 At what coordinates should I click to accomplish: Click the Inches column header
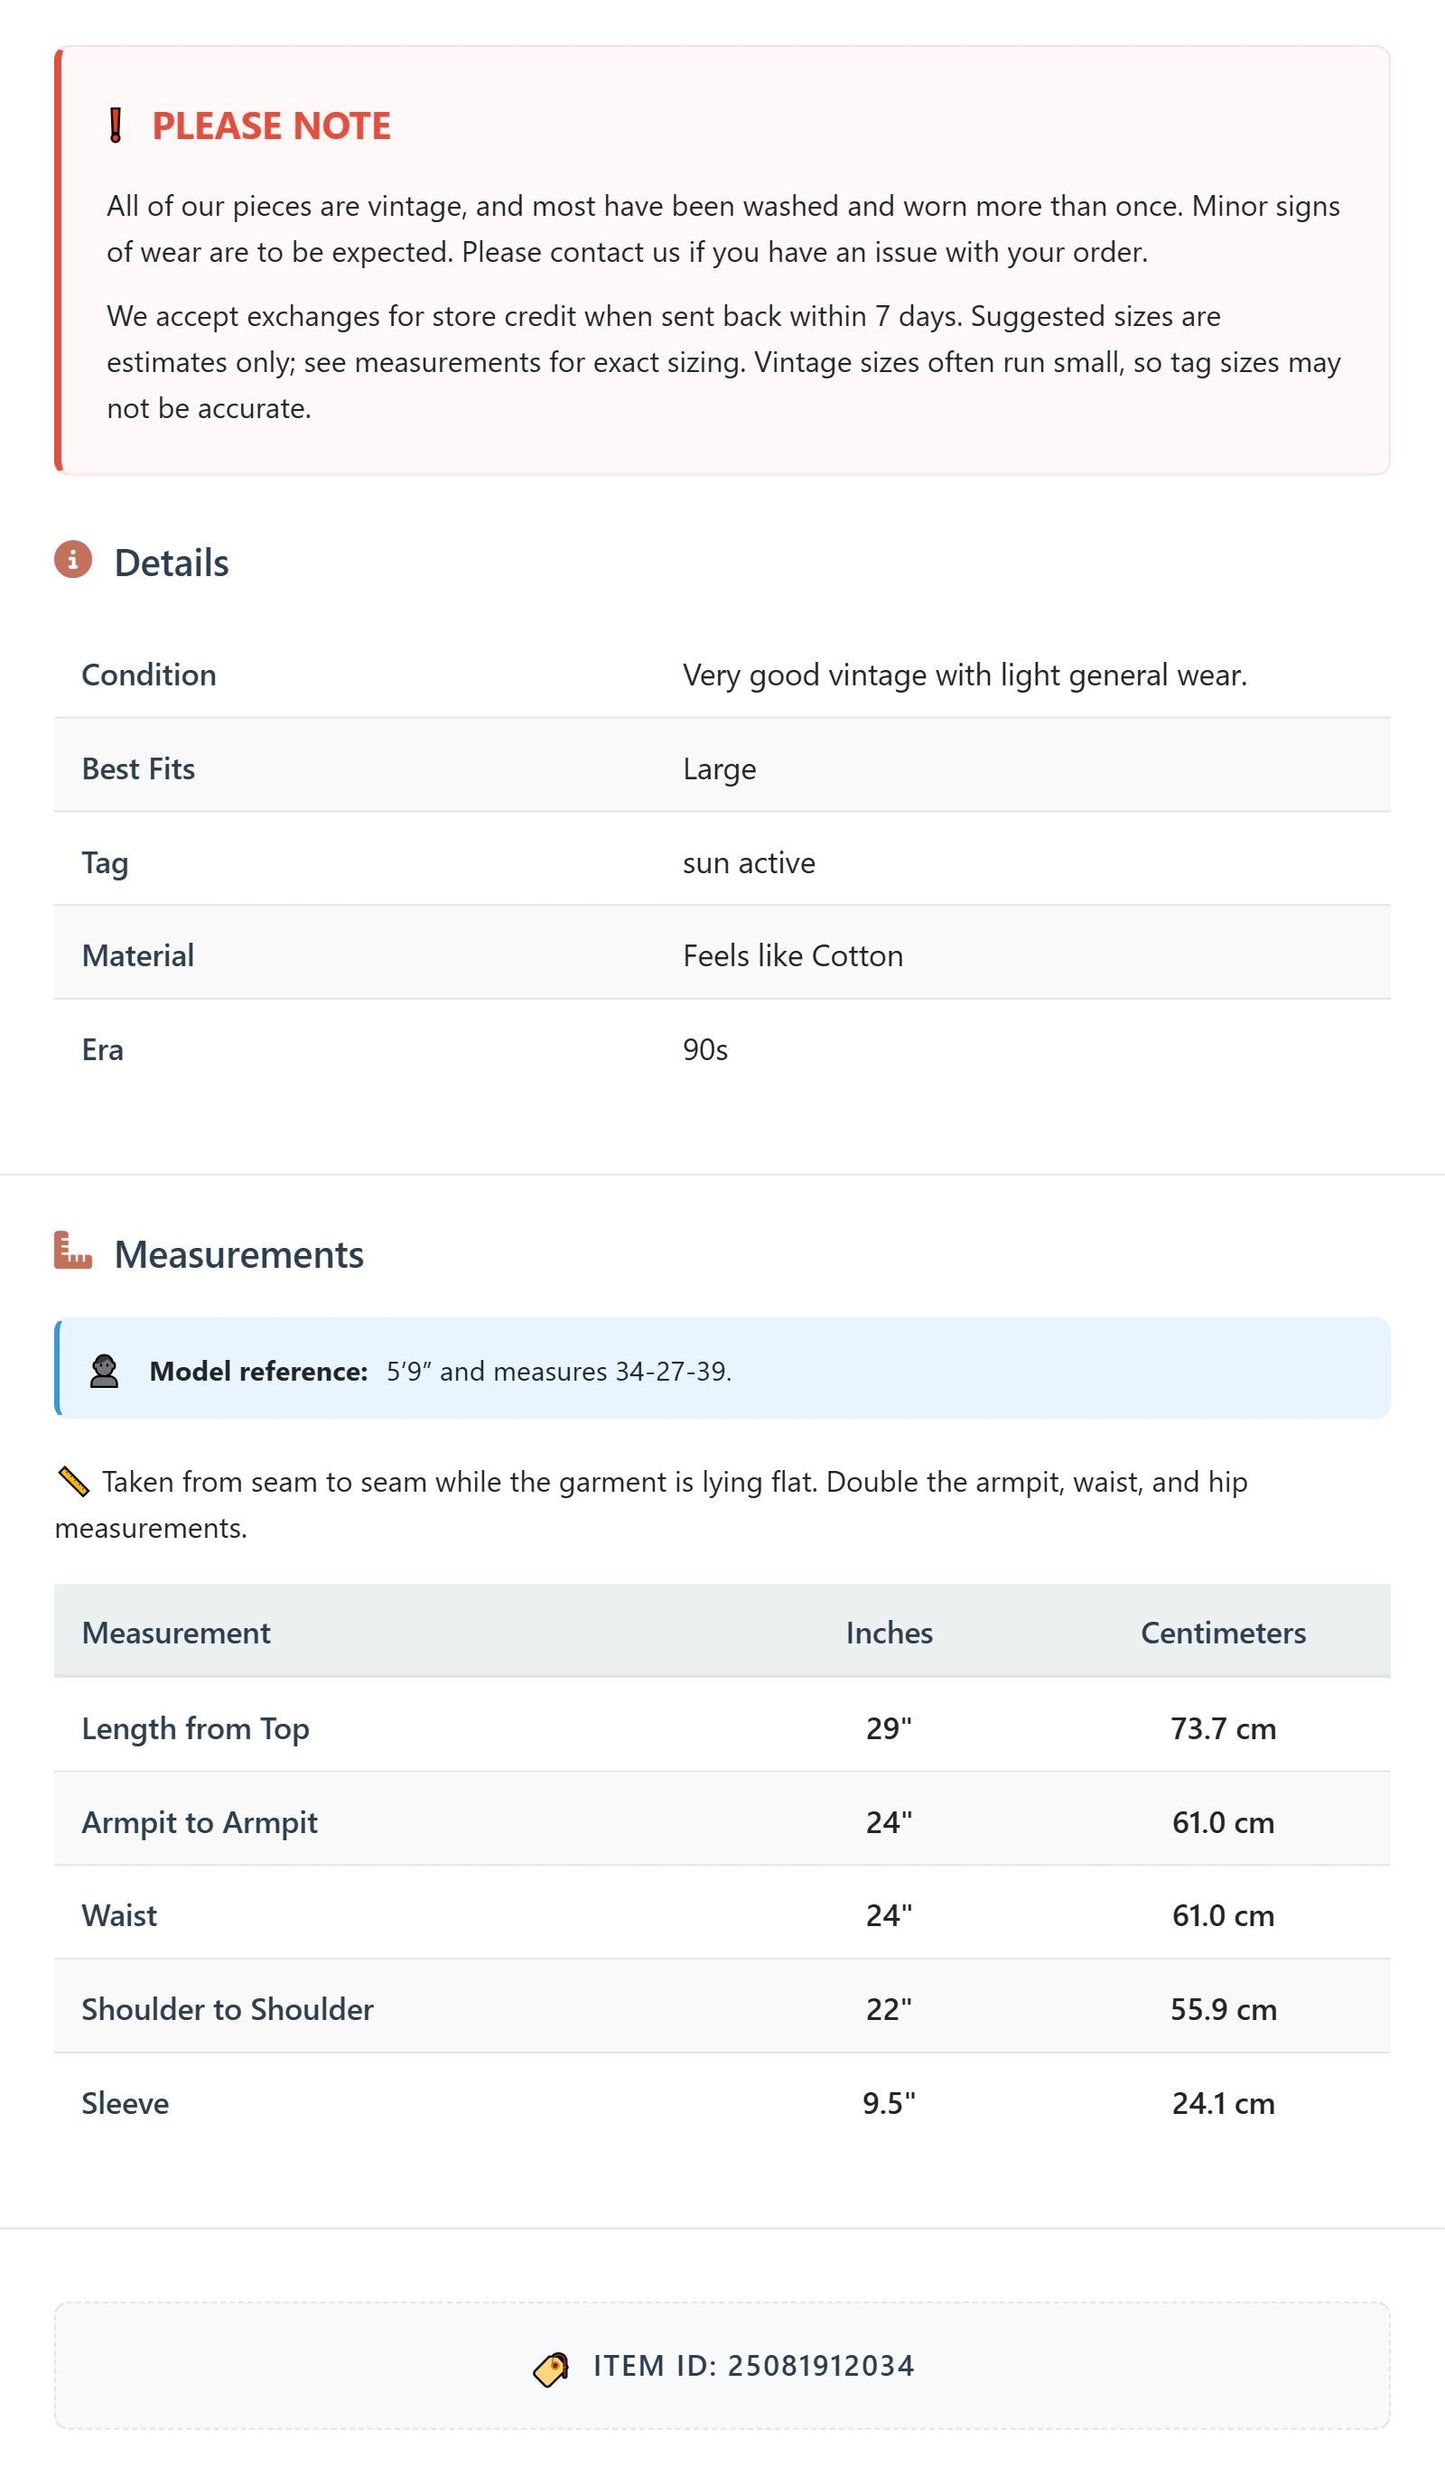pos(889,1633)
